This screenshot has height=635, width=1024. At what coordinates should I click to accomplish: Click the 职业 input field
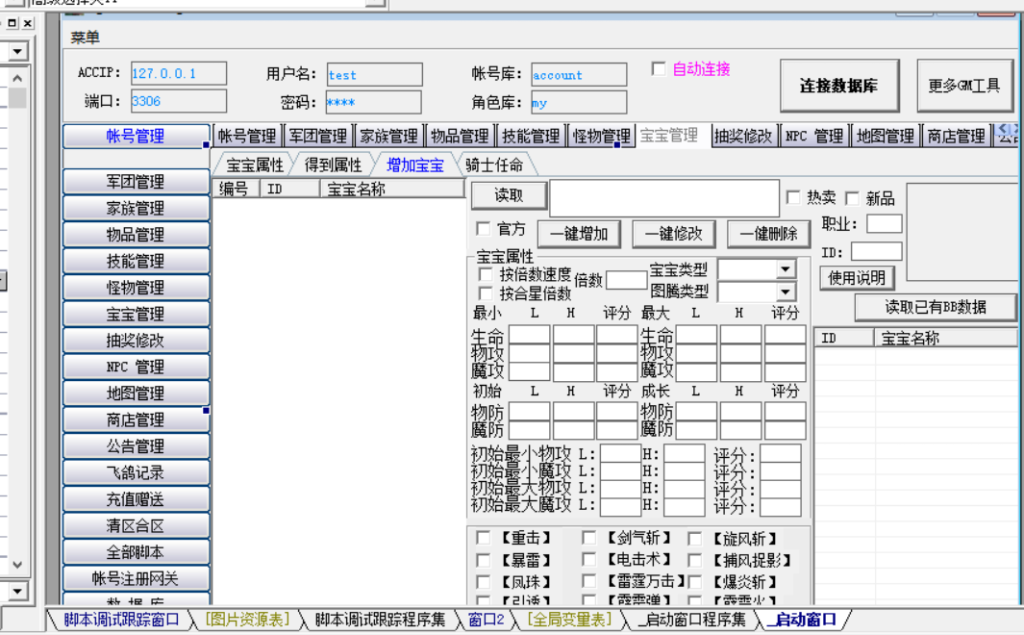pyautogui.click(x=884, y=224)
